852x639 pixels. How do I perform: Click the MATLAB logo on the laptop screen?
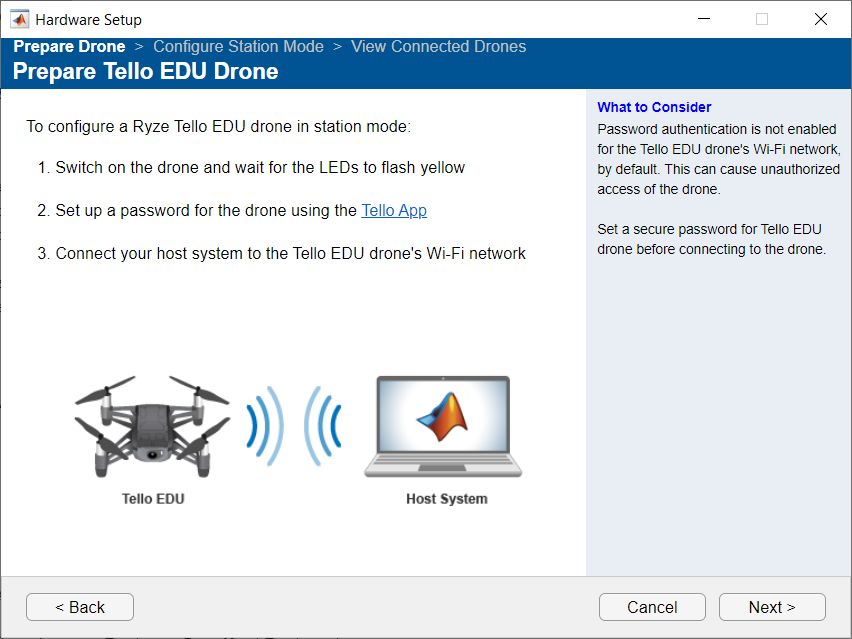click(x=441, y=414)
